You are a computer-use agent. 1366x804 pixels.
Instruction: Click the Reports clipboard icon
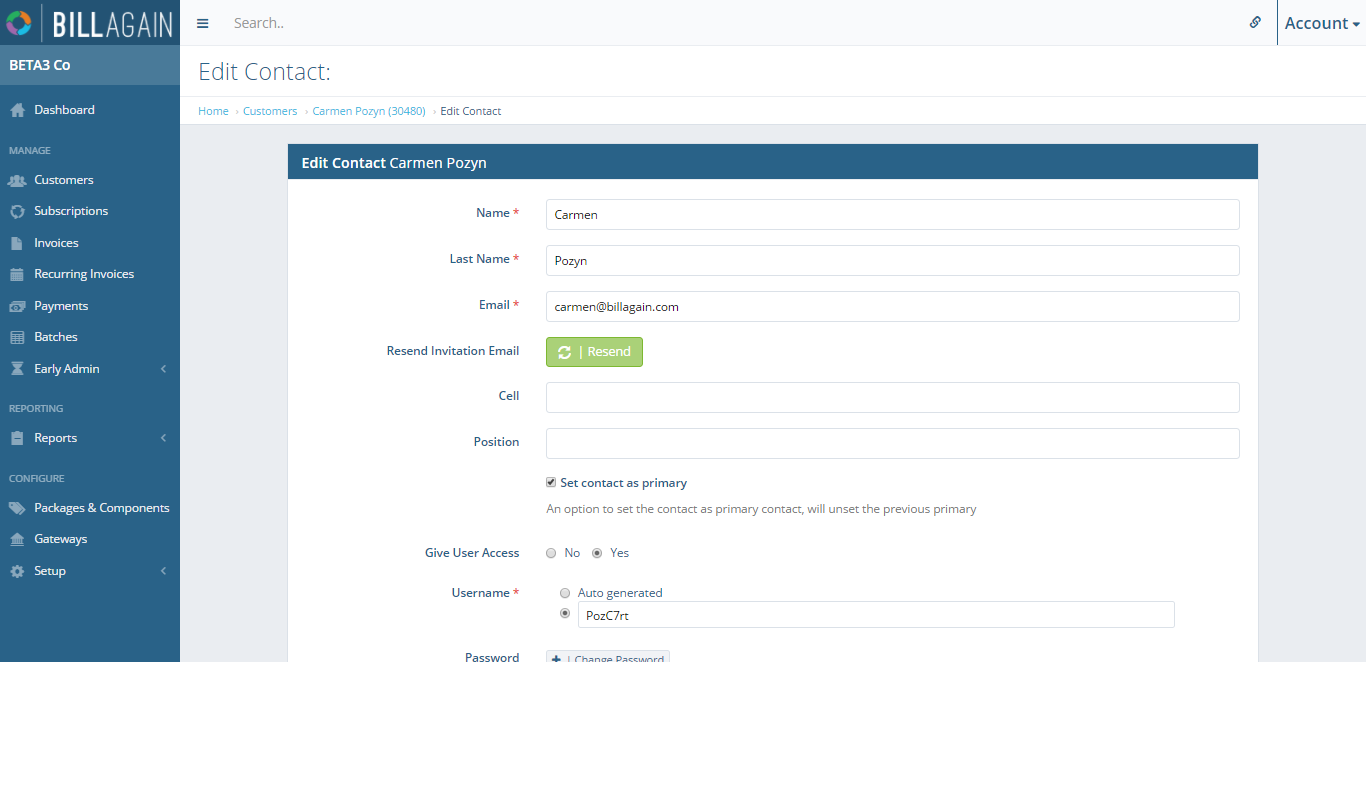point(17,438)
